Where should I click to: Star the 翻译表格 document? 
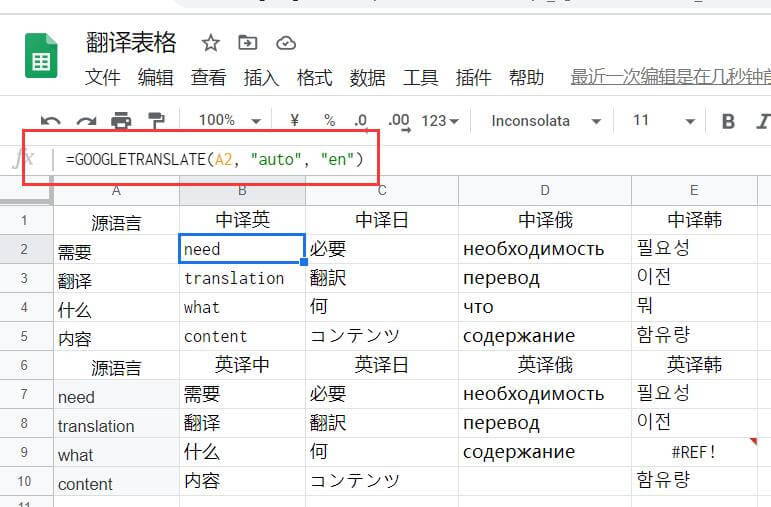(210, 43)
